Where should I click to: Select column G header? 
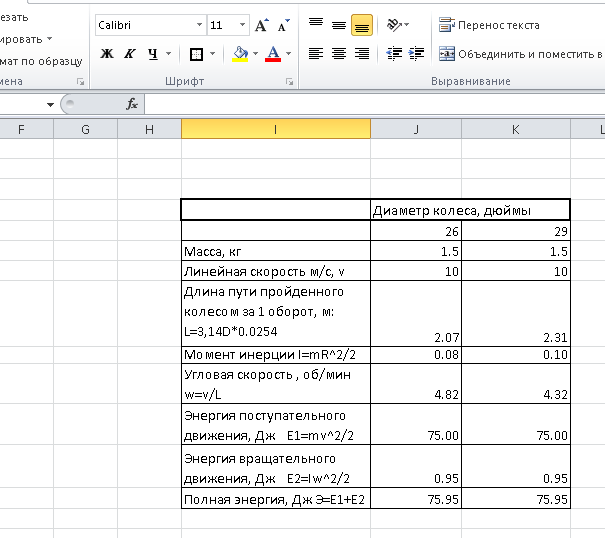pyautogui.click(x=86, y=129)
